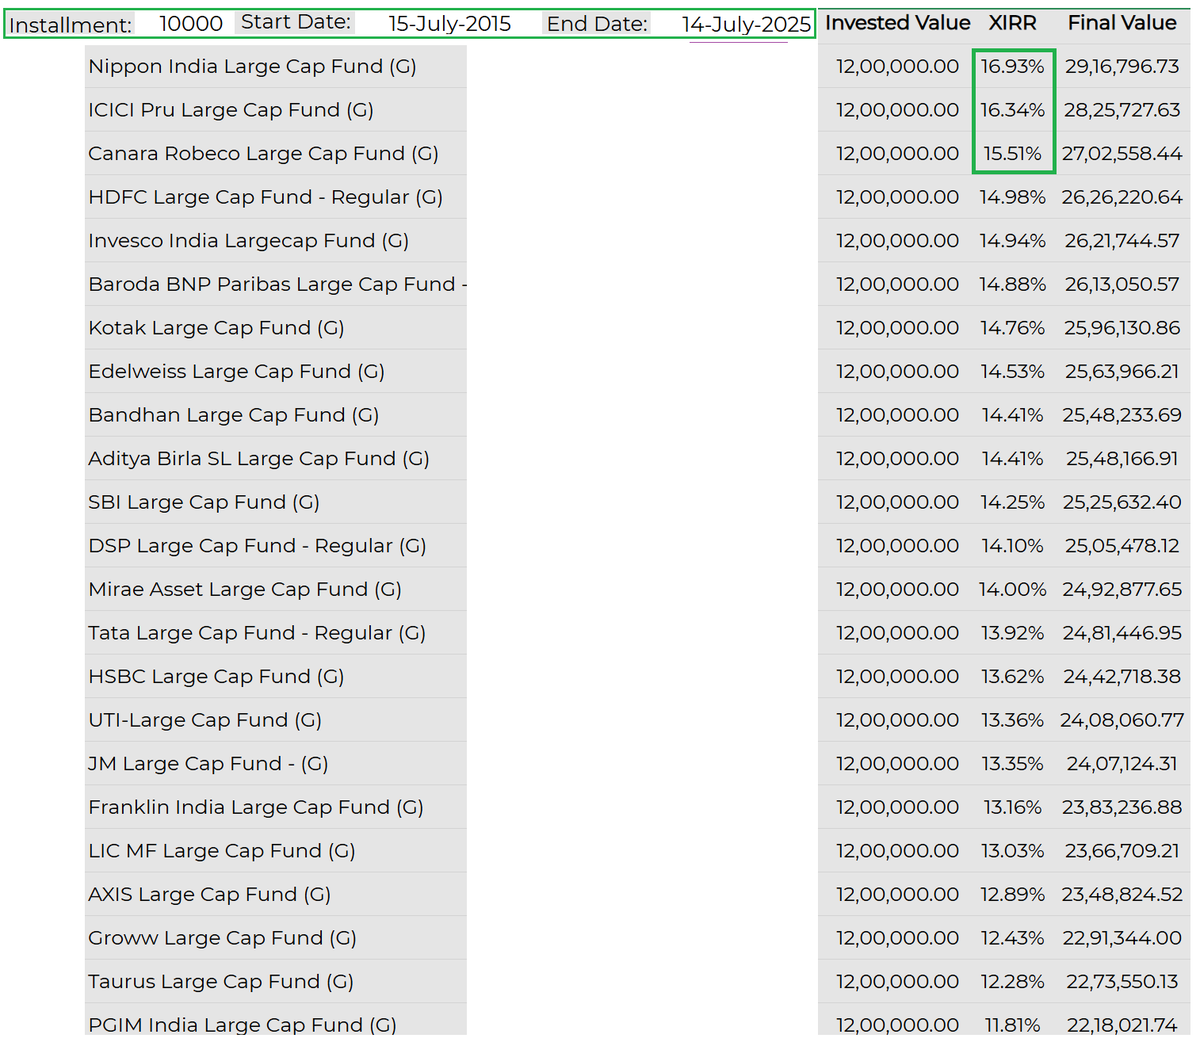Click final value 24,81,446.95
The image size is (1200, 1042).
1122,633
